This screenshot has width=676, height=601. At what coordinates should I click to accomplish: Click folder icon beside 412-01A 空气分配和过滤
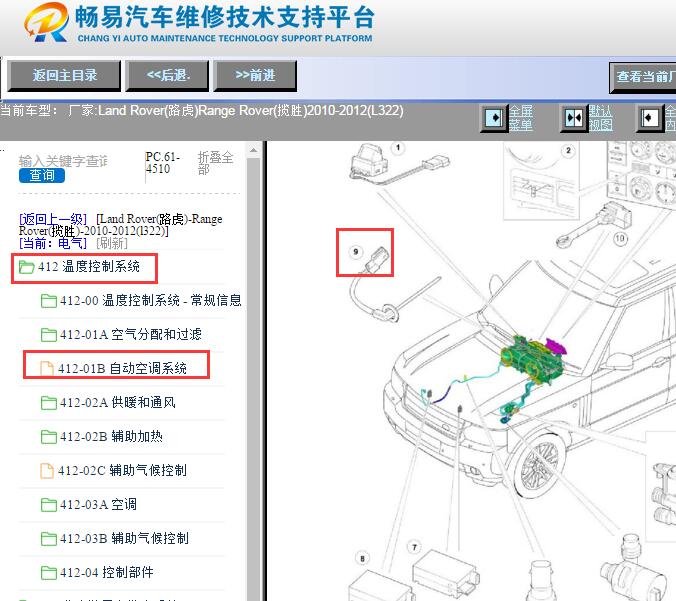[x=49, y=335]
